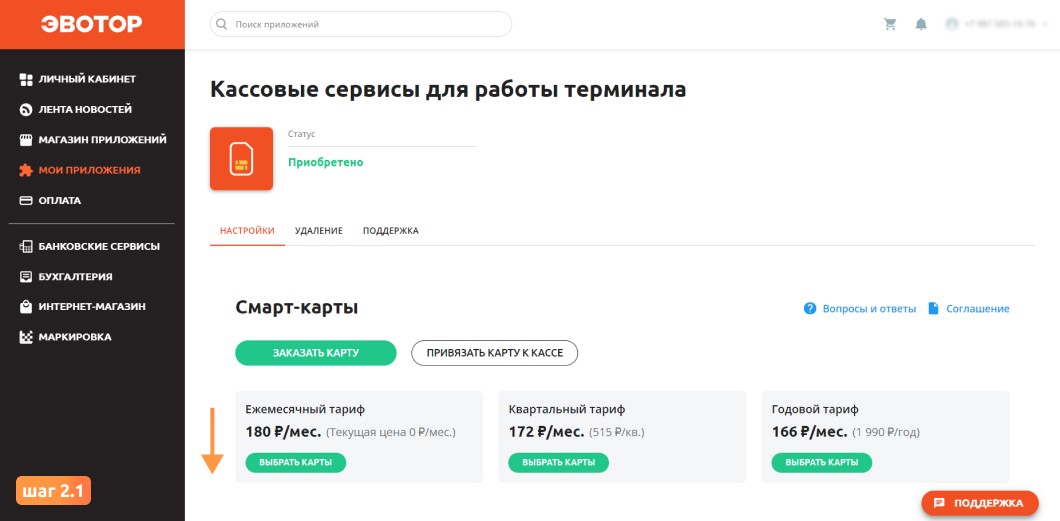Click the Заказать карту button
The width and height of the screenshot is (1060, 521).
pyautogui.click(x=316, y=353)
